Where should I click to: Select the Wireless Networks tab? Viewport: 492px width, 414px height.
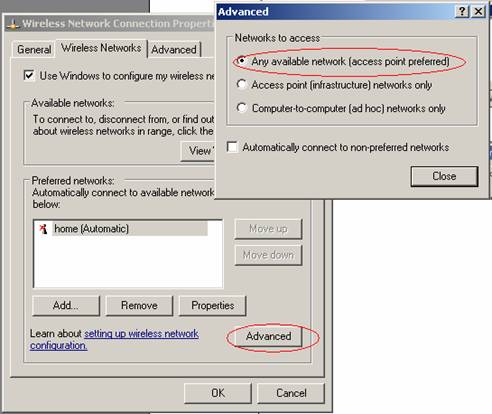tap(101, 48)
